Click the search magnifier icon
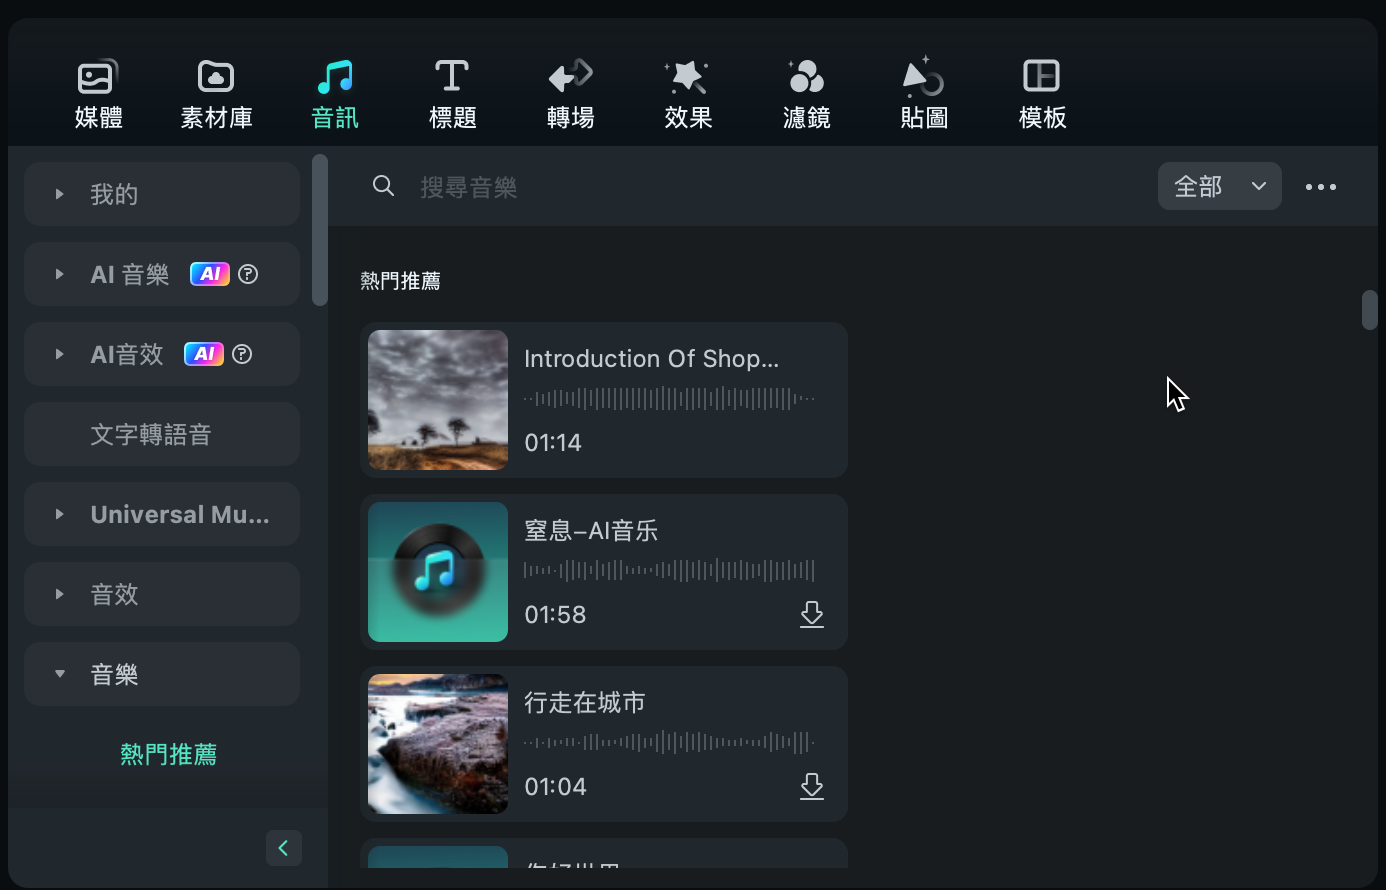Screen dimensions: 1386x890 [x=383, y=186]
